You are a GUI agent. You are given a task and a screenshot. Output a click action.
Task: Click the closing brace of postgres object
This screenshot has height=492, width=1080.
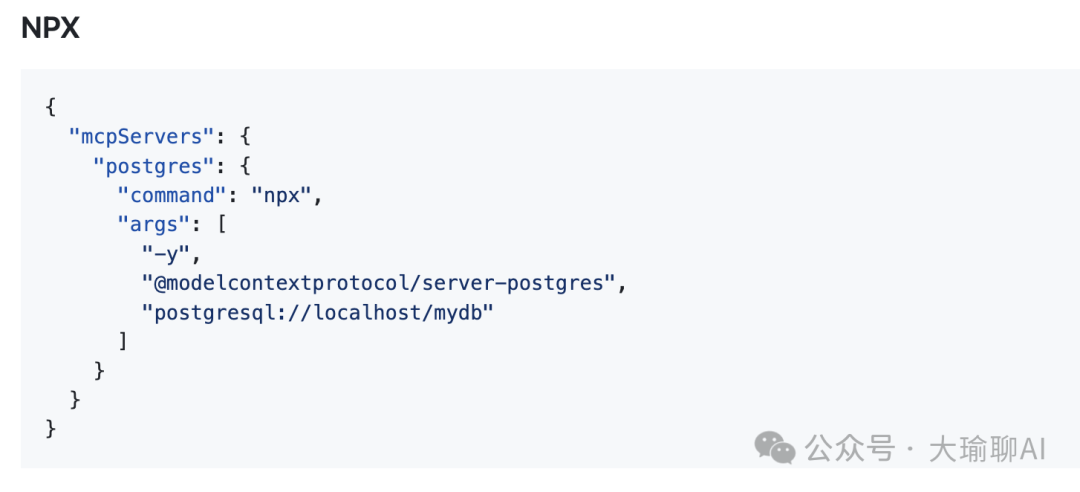pos(100,371)
